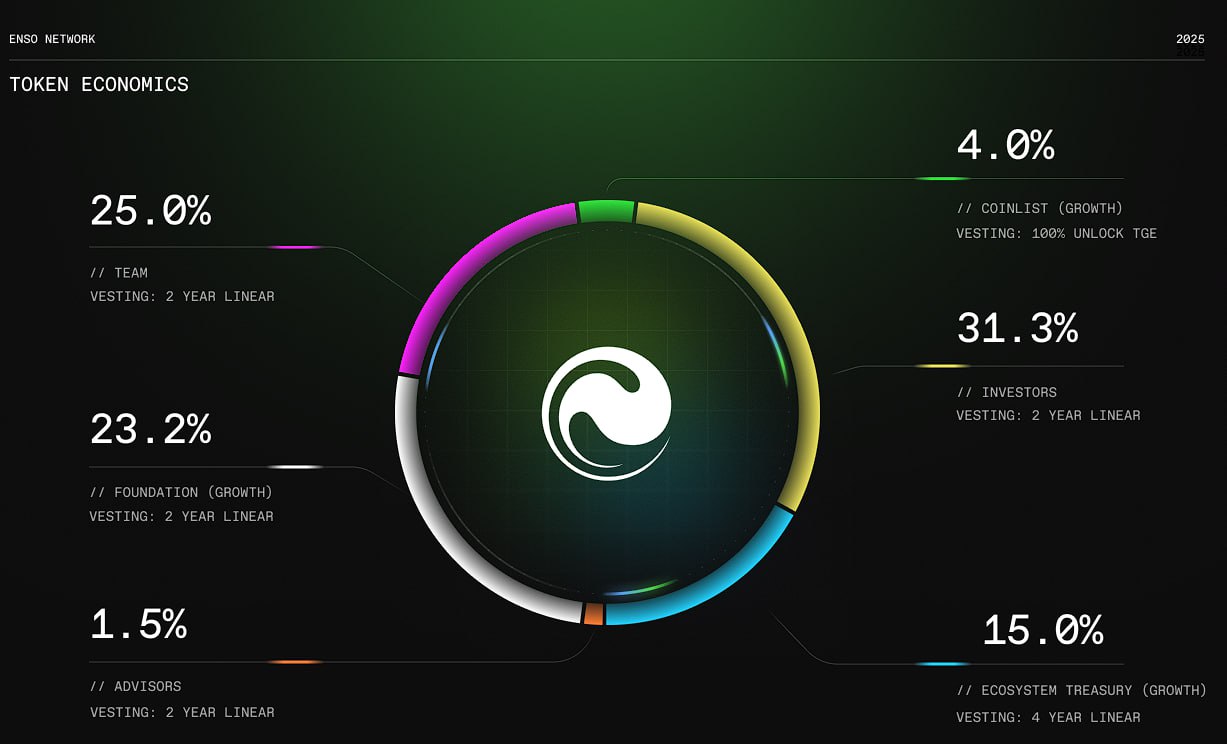1227x744 pixels.
Task: Click the white legend marker under 23.2%
Action: pyautogui.click(x=295, y=467)
